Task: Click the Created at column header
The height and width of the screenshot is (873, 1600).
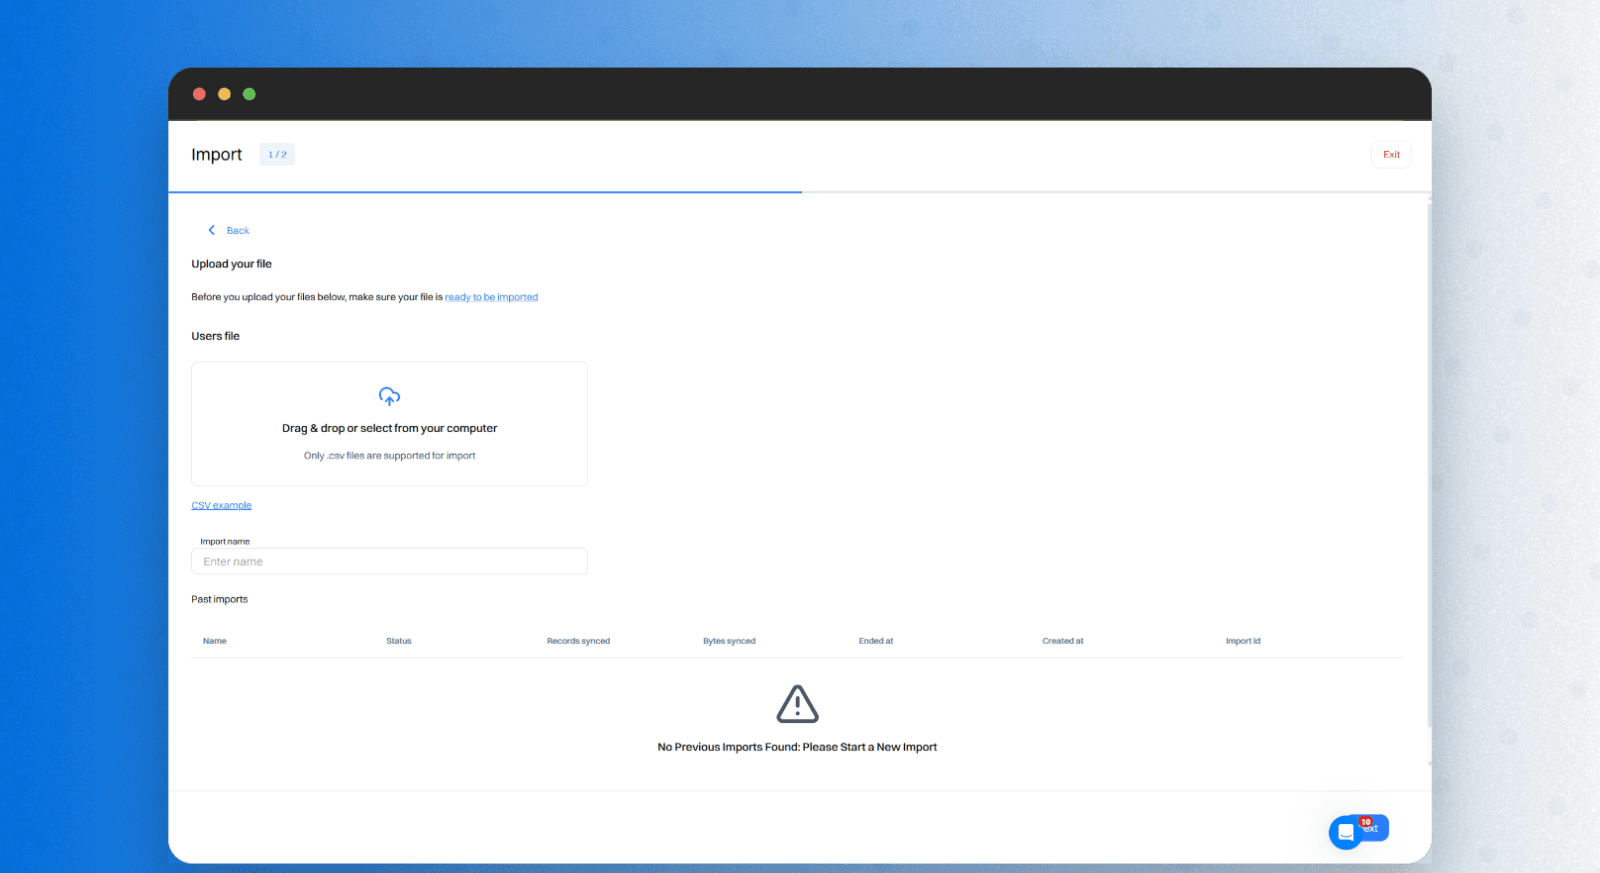Action: coord(1062,641)
